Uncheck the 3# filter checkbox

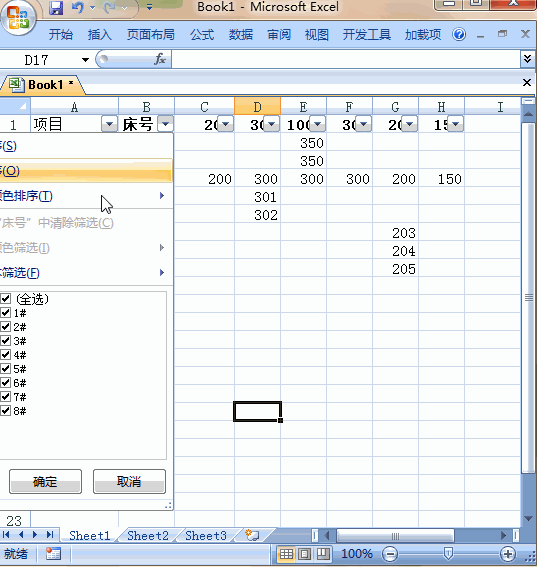5,341
